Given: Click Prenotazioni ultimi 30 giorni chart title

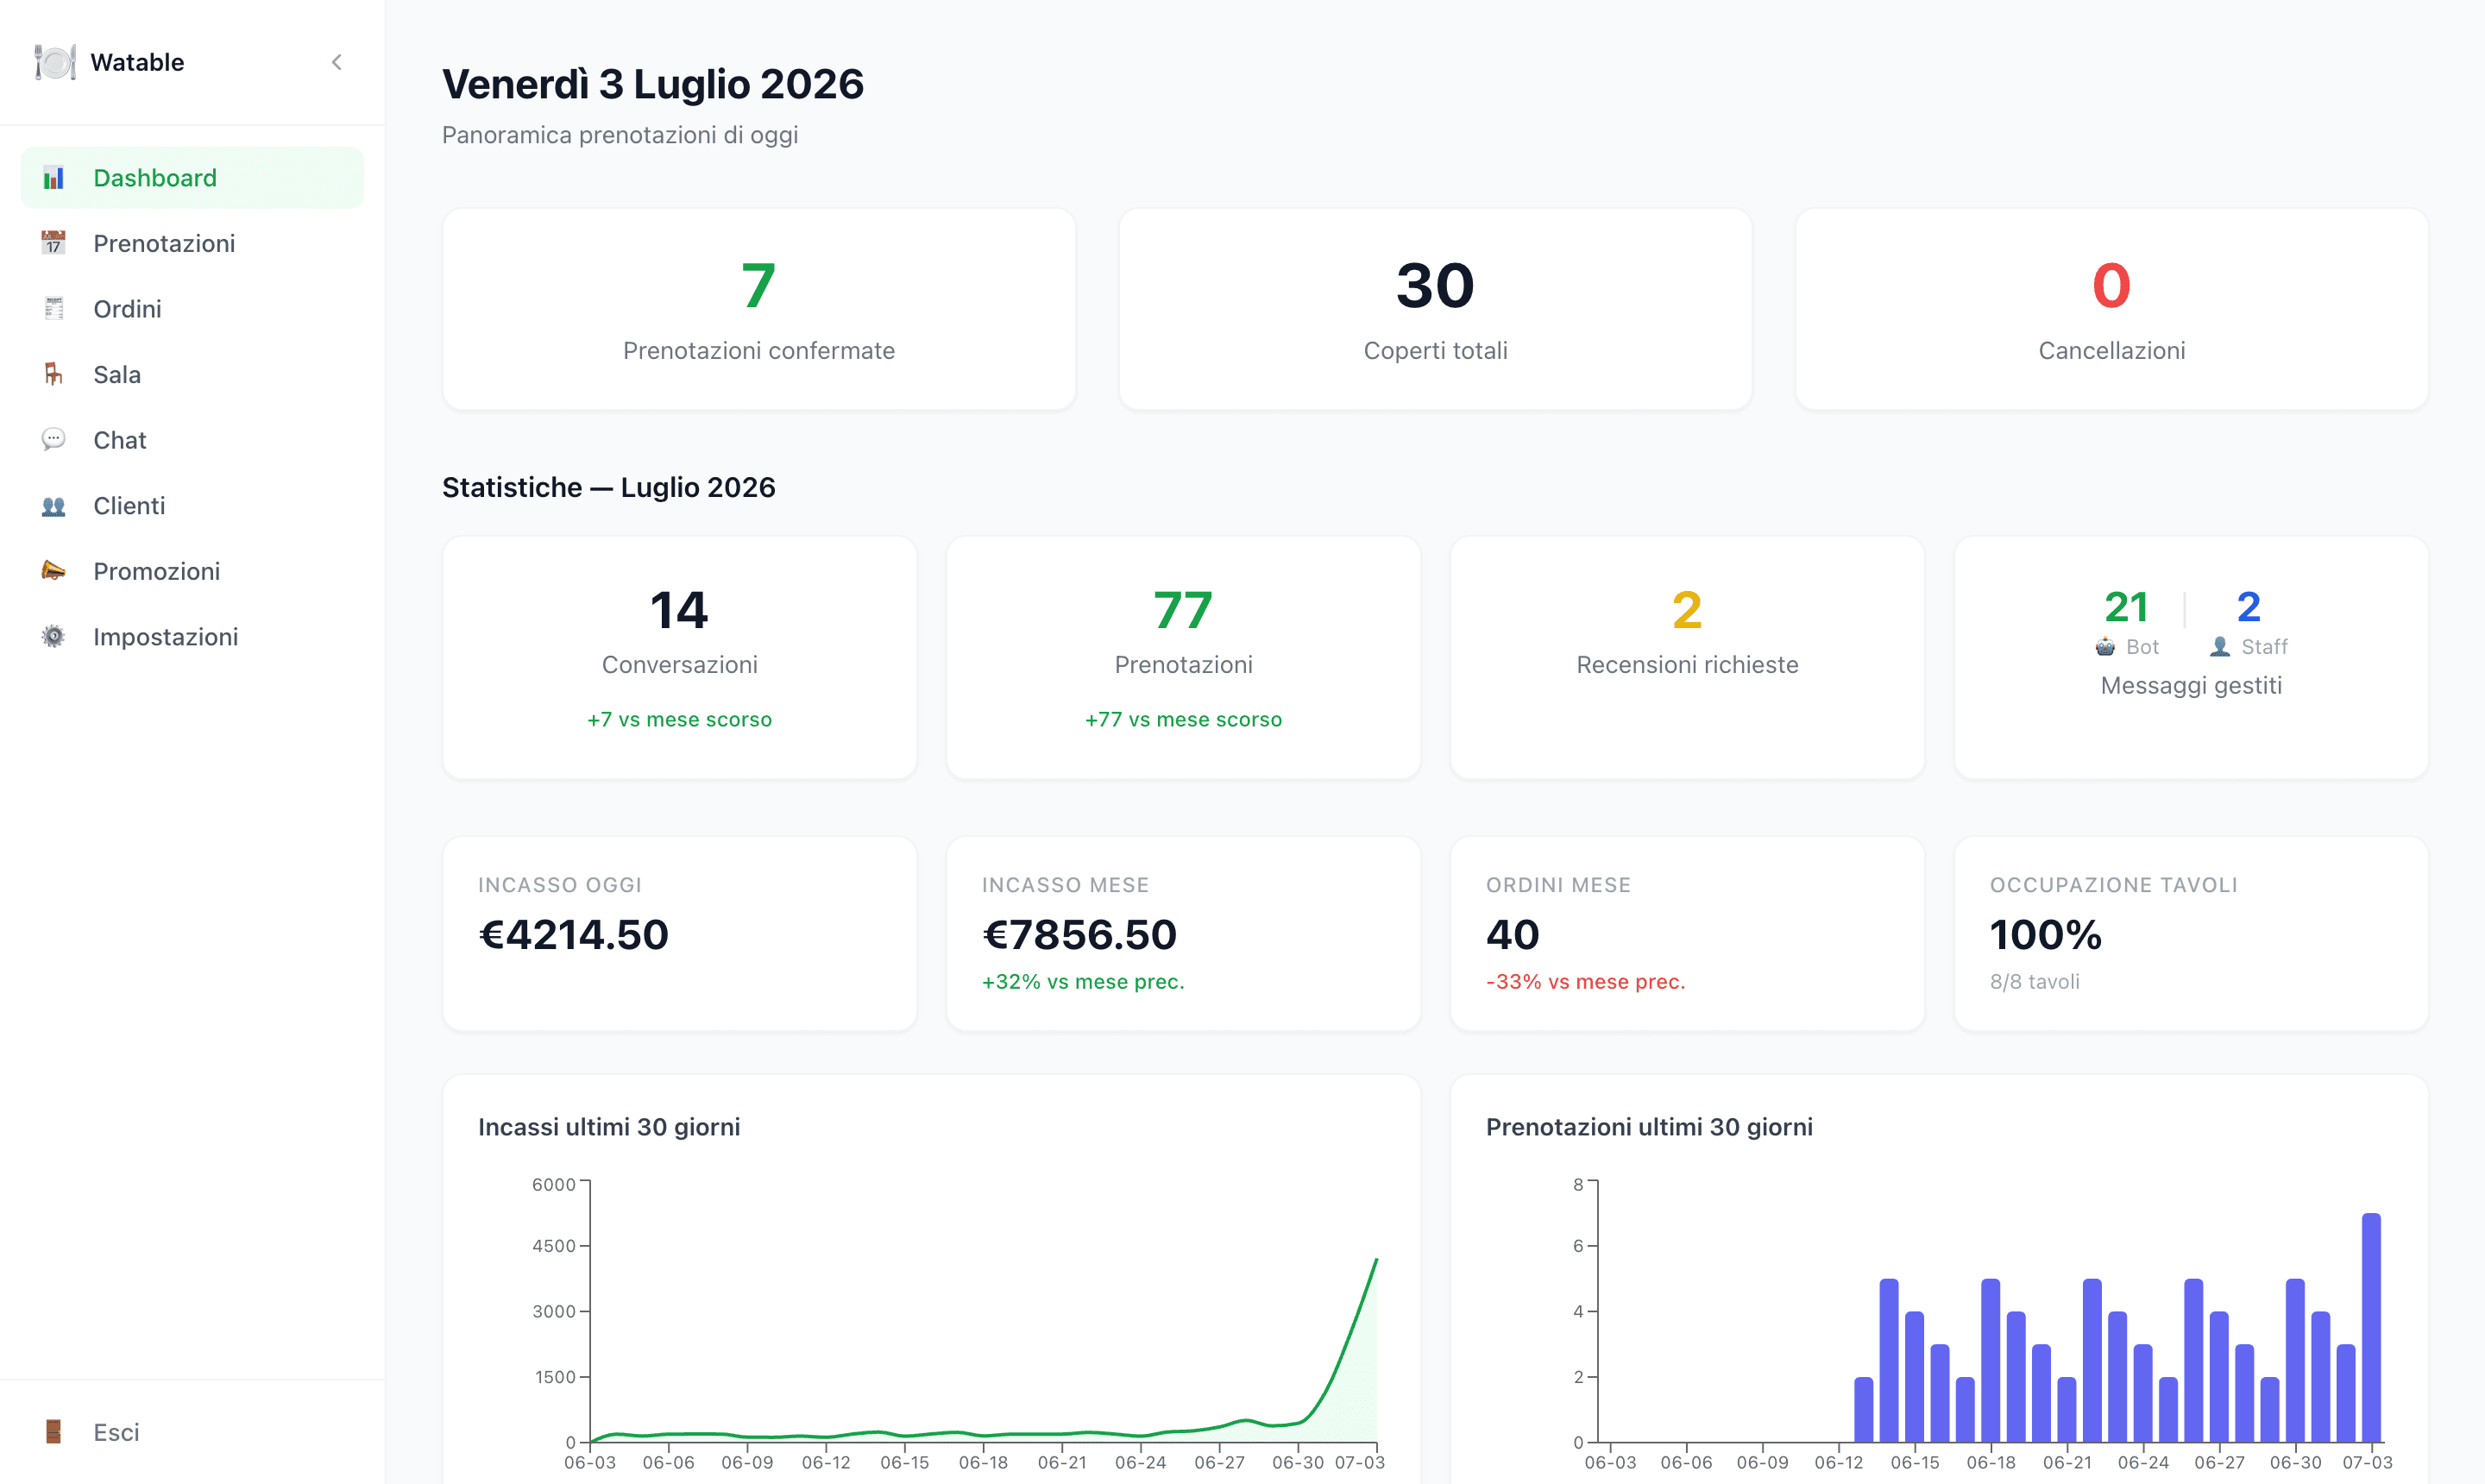Looking at the screenshot, I should 1649,1127.
